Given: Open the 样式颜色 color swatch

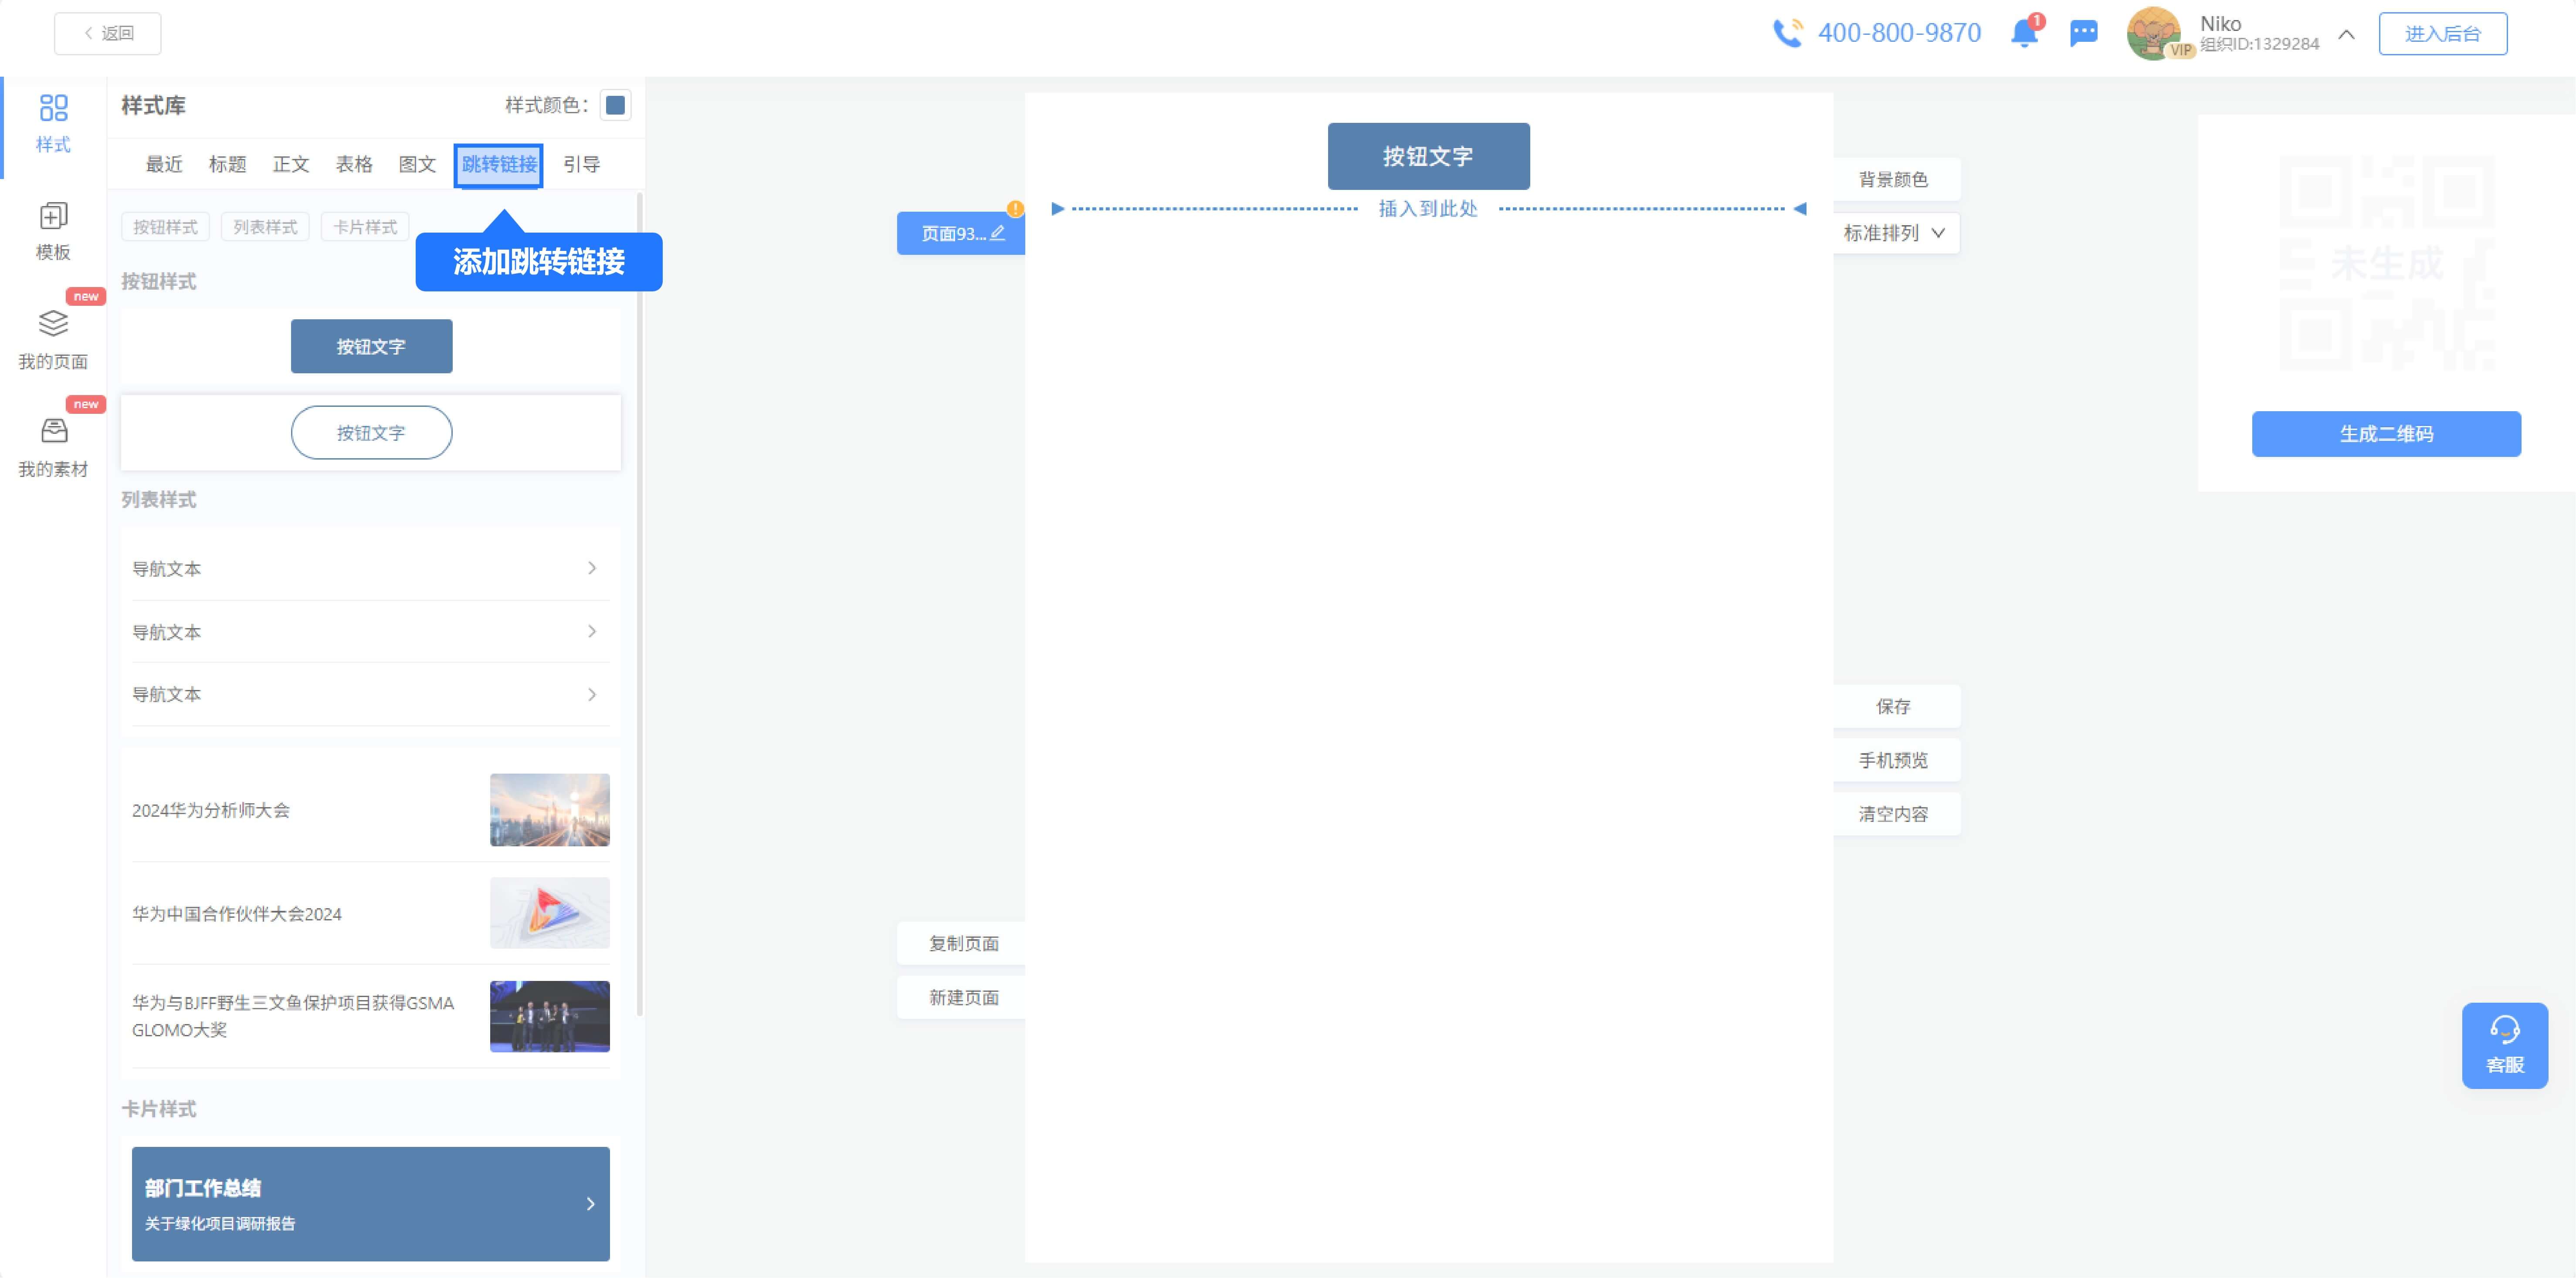Looking at the screenshot, I should (x=615, y=105).
